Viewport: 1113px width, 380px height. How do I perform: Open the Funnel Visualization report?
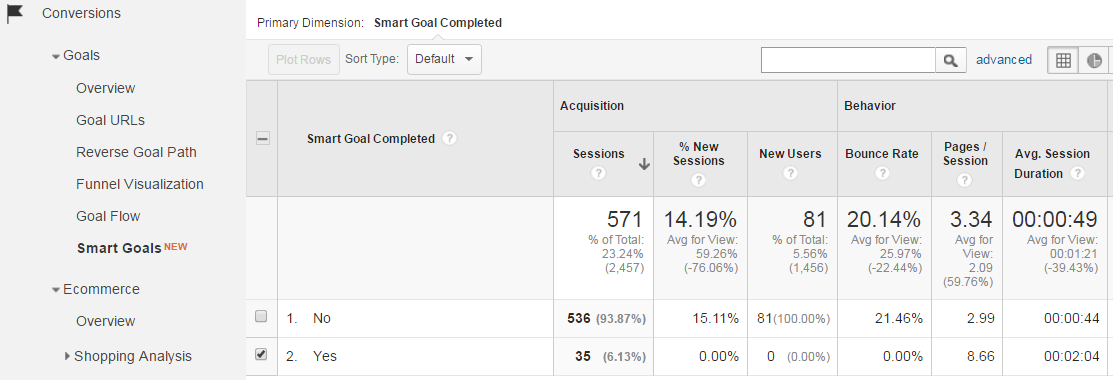[140, 184]
